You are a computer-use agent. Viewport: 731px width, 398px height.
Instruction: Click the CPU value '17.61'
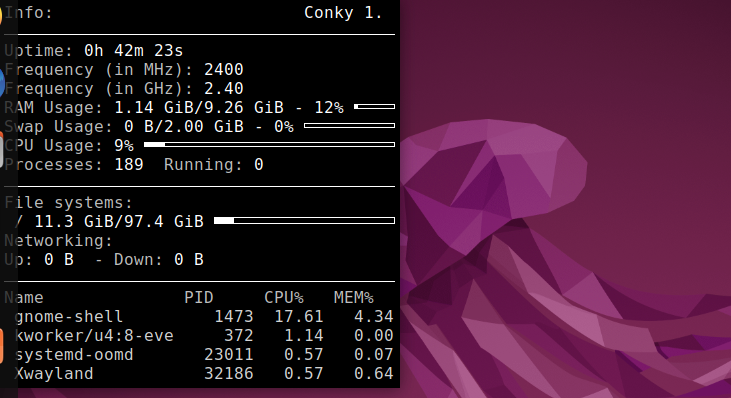[x=298, y=317]
